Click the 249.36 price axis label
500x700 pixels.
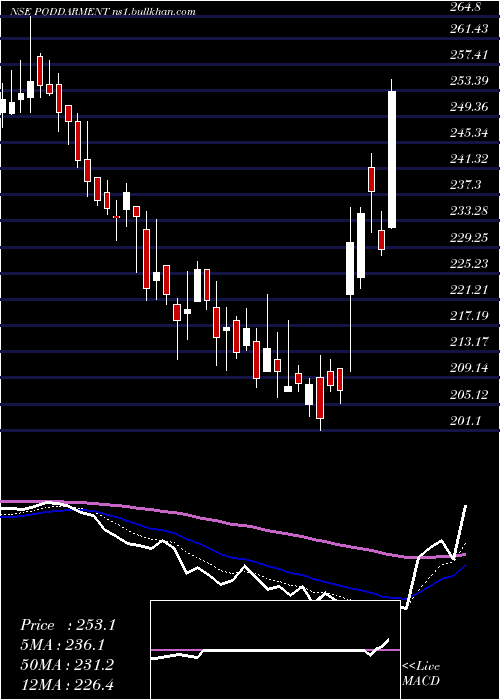click(x=470, y=107)
